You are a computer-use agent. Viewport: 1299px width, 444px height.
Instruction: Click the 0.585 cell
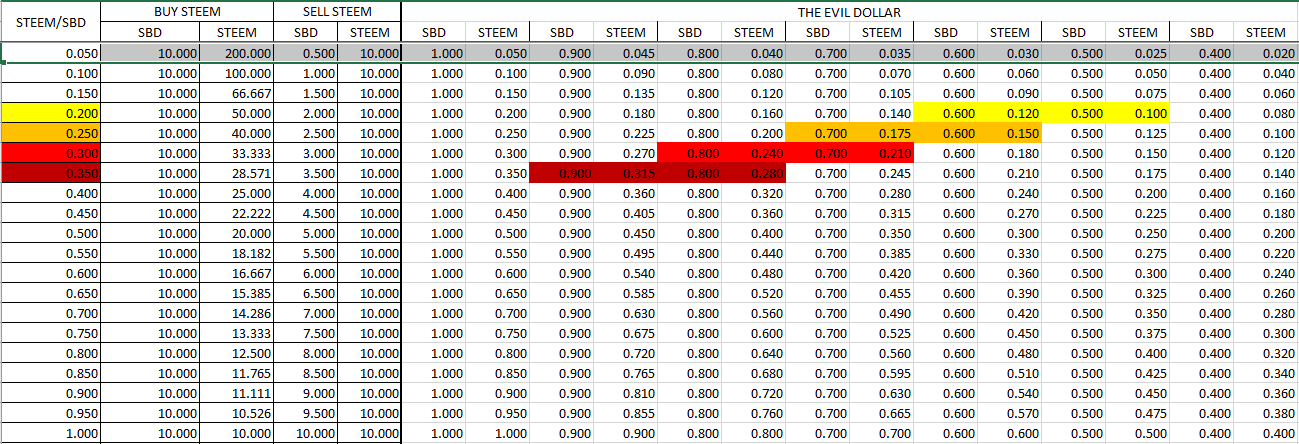[626, 293]
